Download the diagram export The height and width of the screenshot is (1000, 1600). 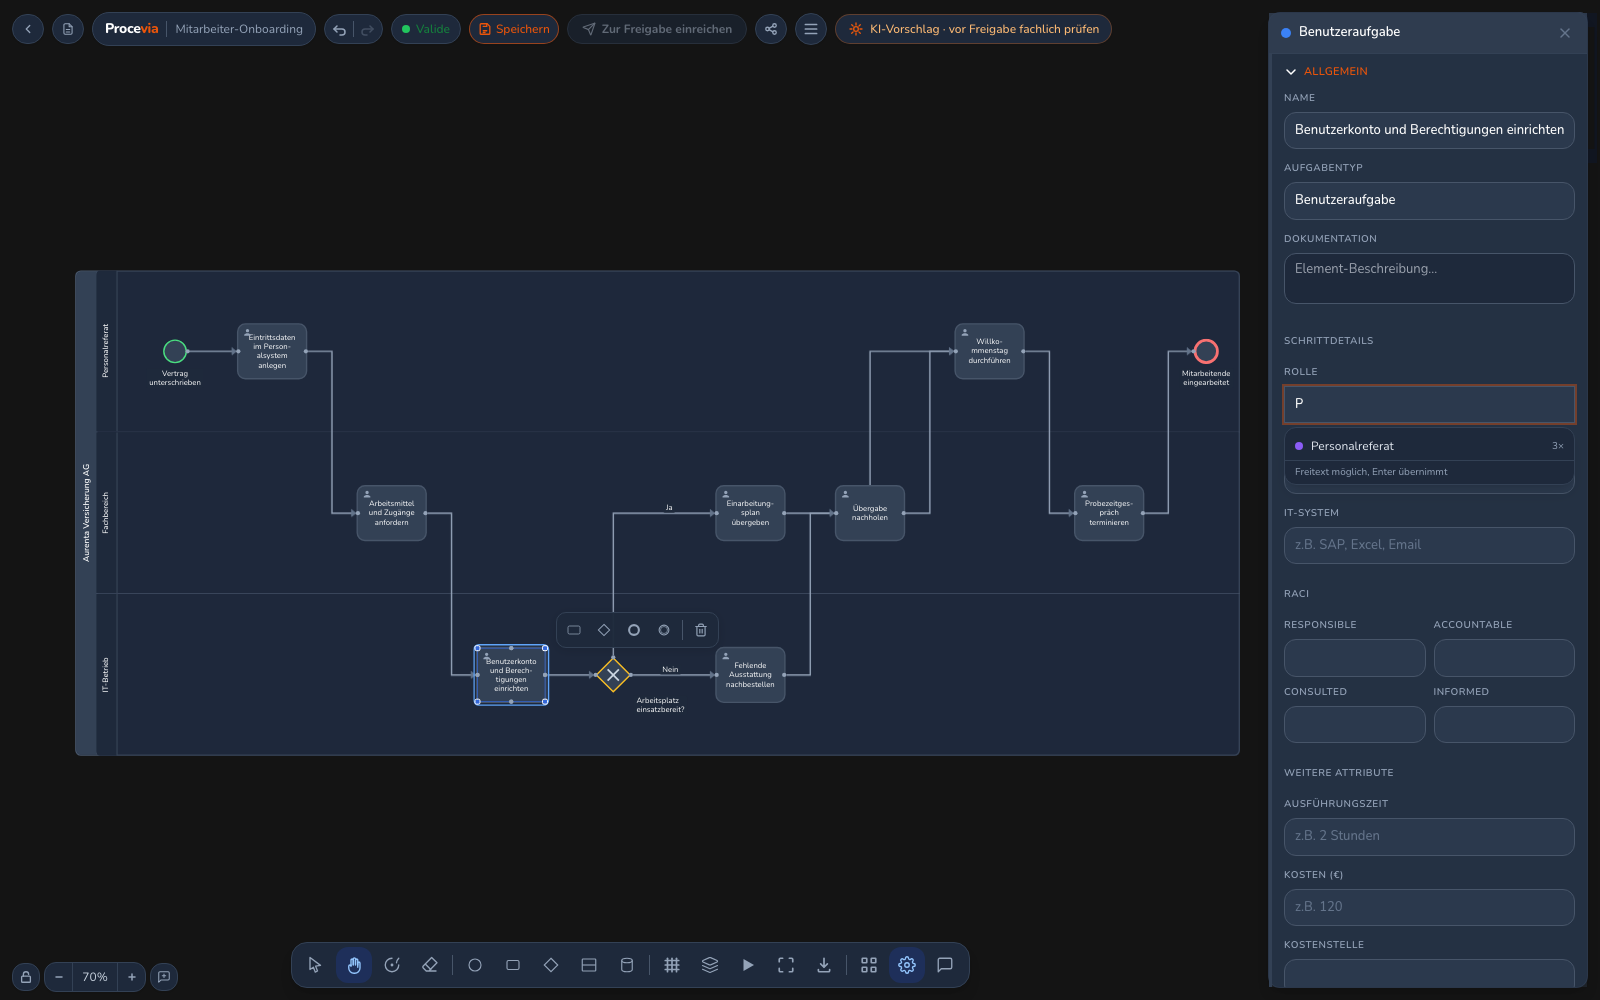coord(824,965)
